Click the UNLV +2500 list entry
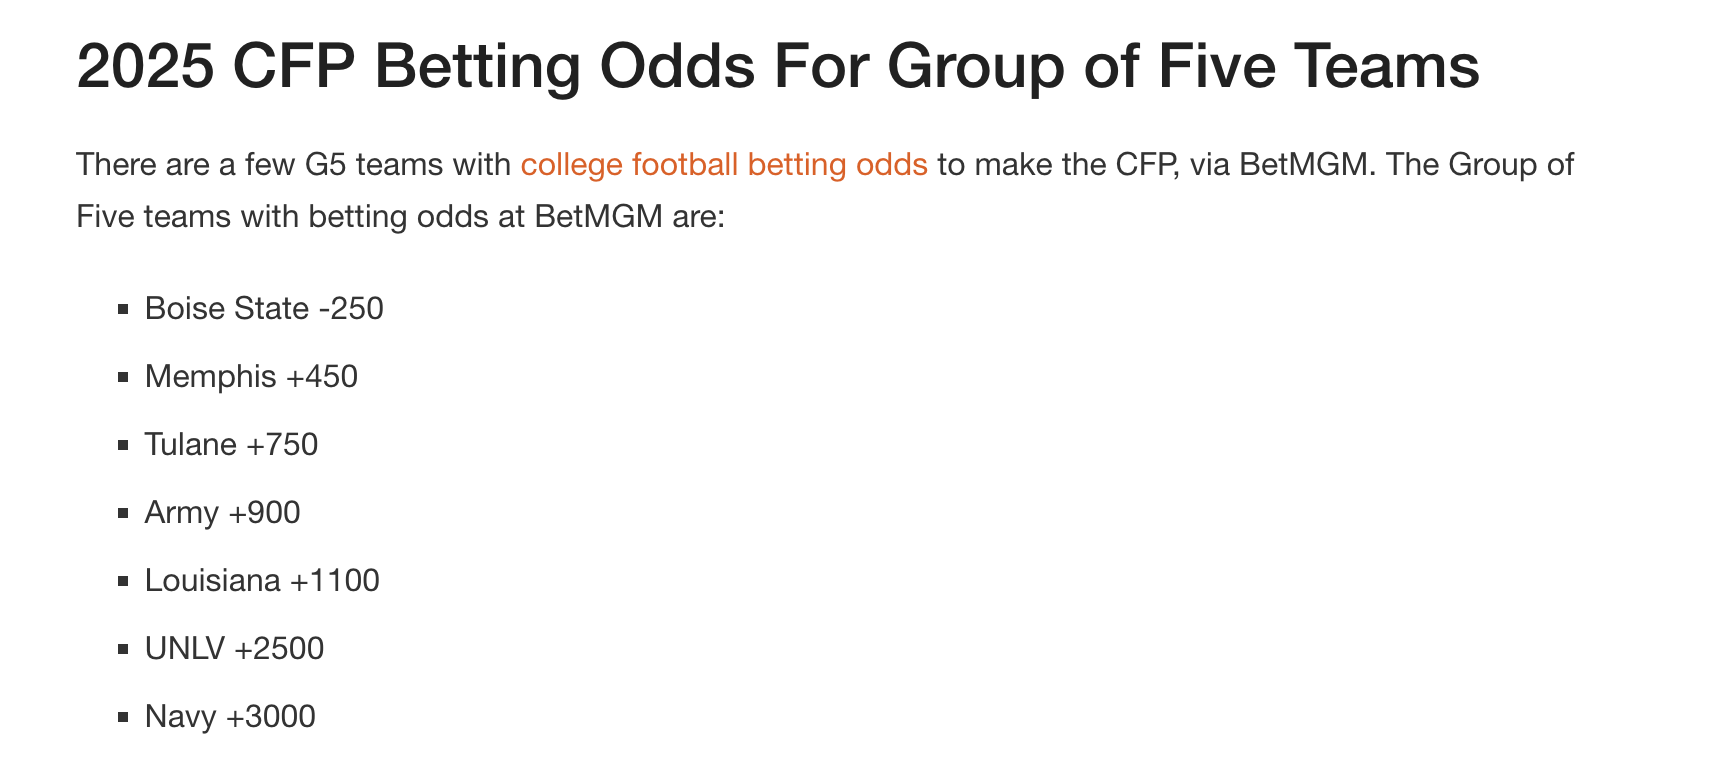The height and width of the screenshot is (770, 1722). click(234, 648)
